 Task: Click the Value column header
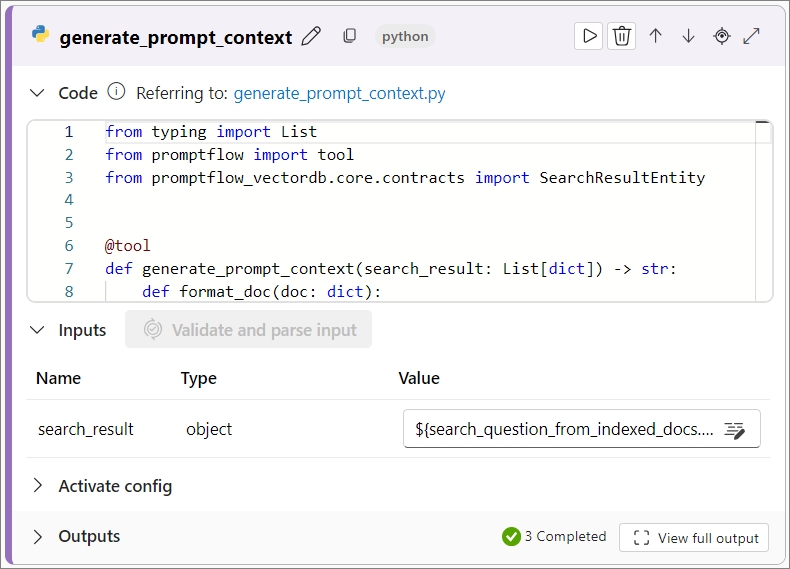pyautogui.click(x=419, y=378)
